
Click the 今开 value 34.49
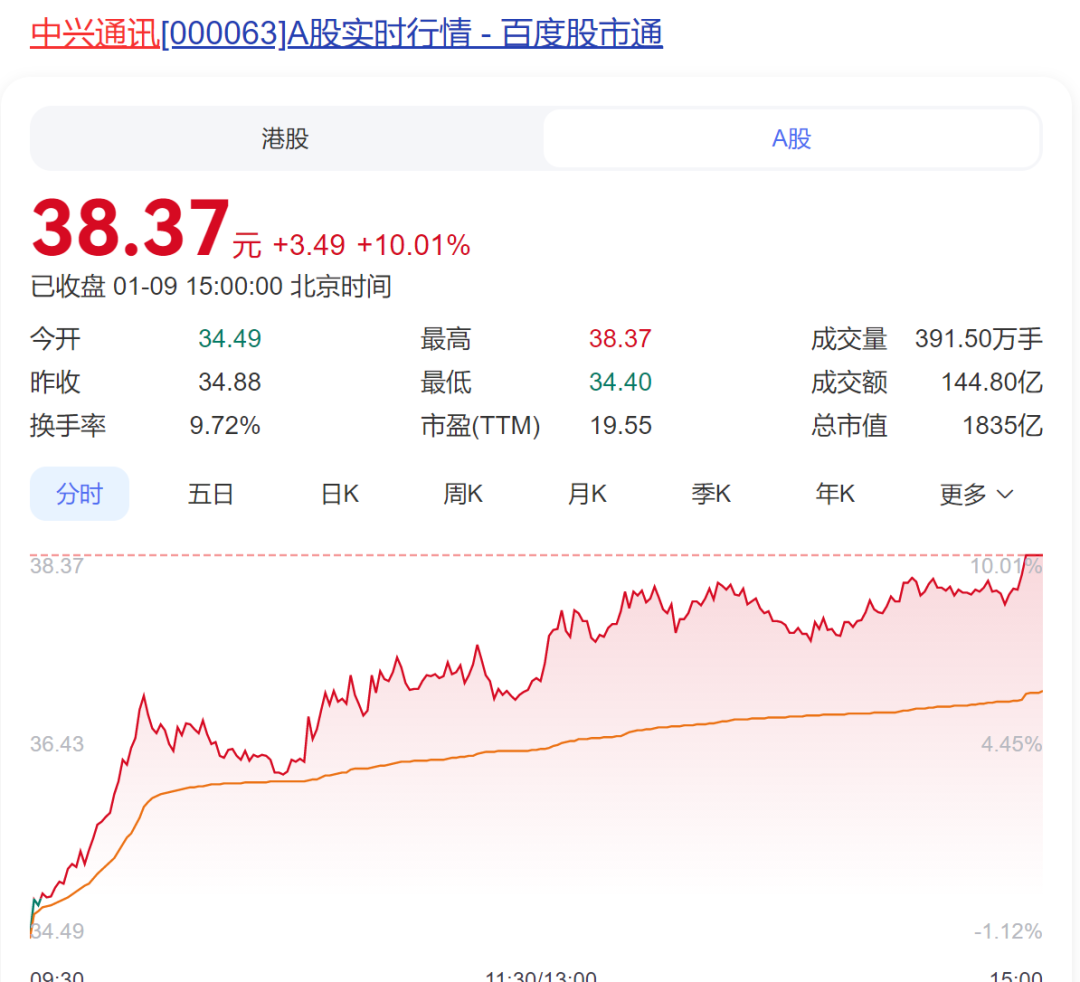[x=230, y=339]
